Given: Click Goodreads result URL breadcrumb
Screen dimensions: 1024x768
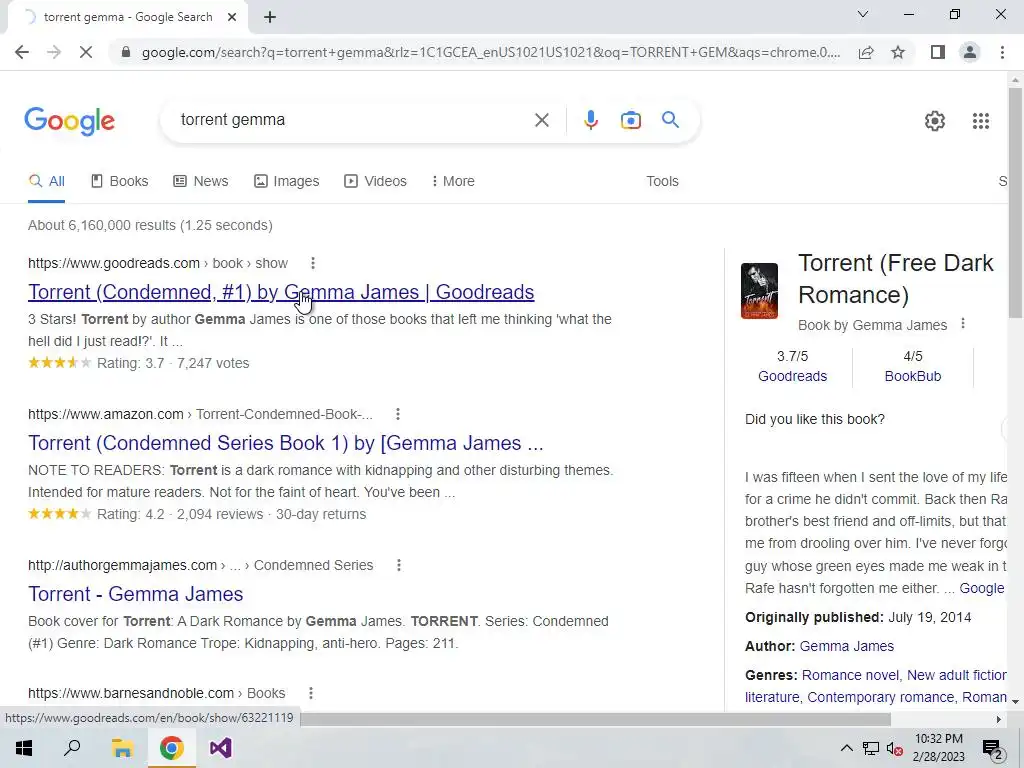Looking at the screenshot, I should point(157,263).
